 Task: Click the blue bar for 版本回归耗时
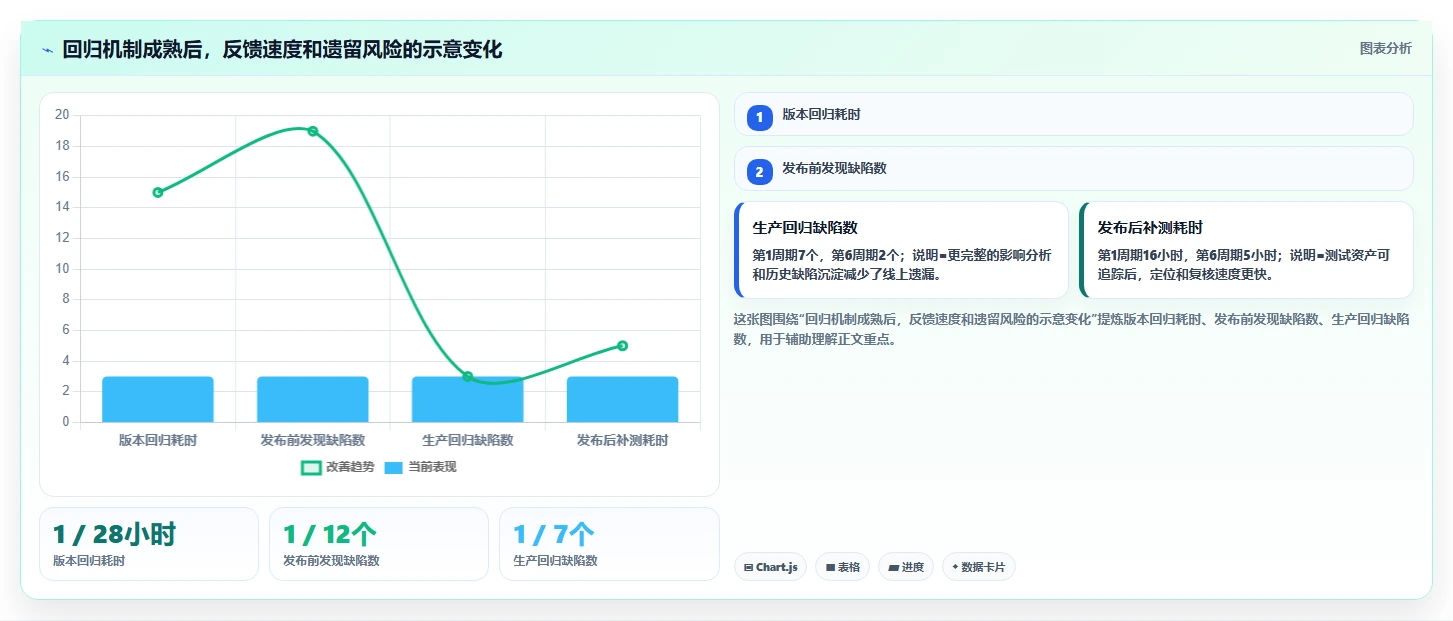(158, 399)
